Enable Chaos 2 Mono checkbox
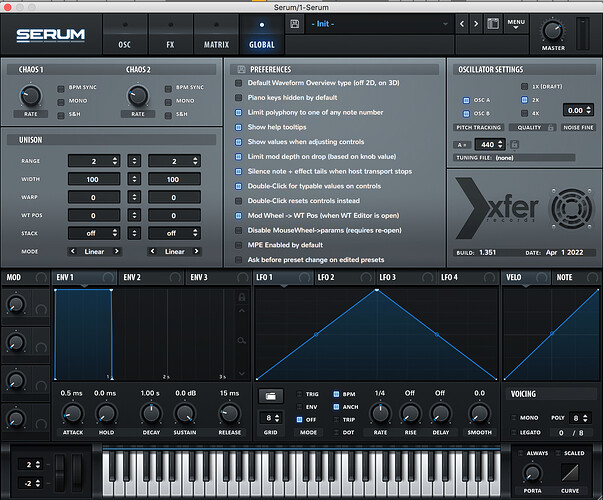 point(168,102)
